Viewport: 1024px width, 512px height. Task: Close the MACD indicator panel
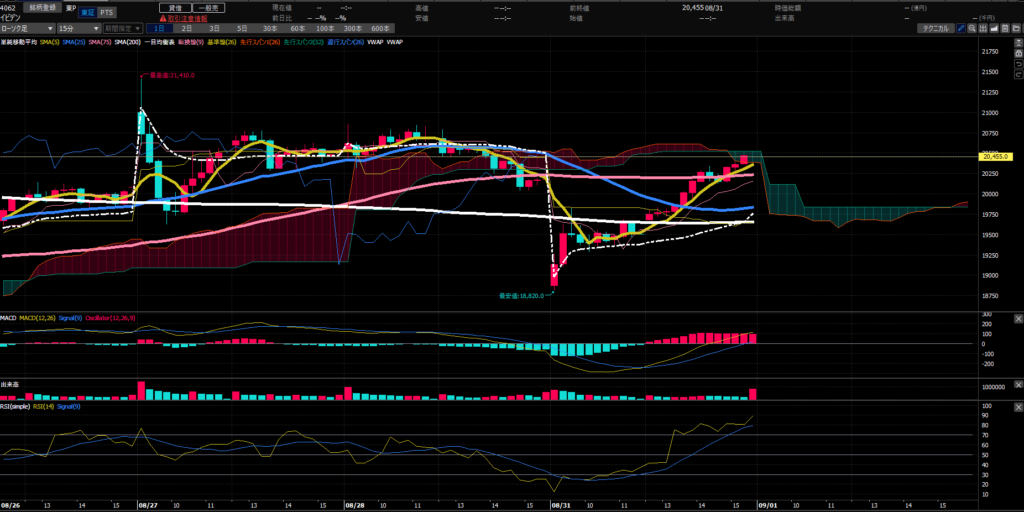click(1018, 319)
